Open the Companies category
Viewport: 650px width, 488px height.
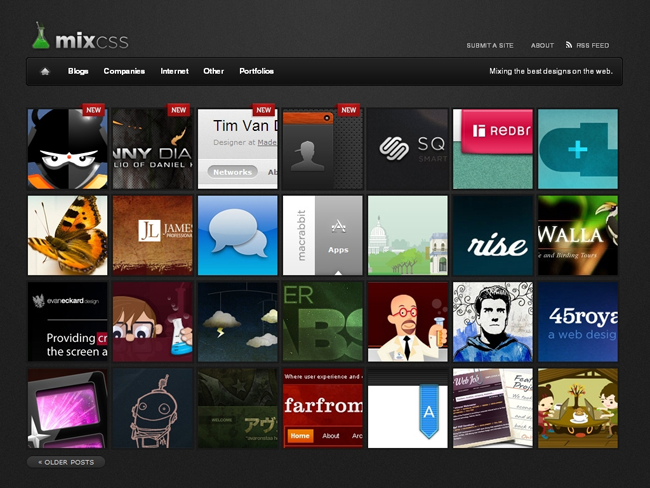(x=124, y=71)
